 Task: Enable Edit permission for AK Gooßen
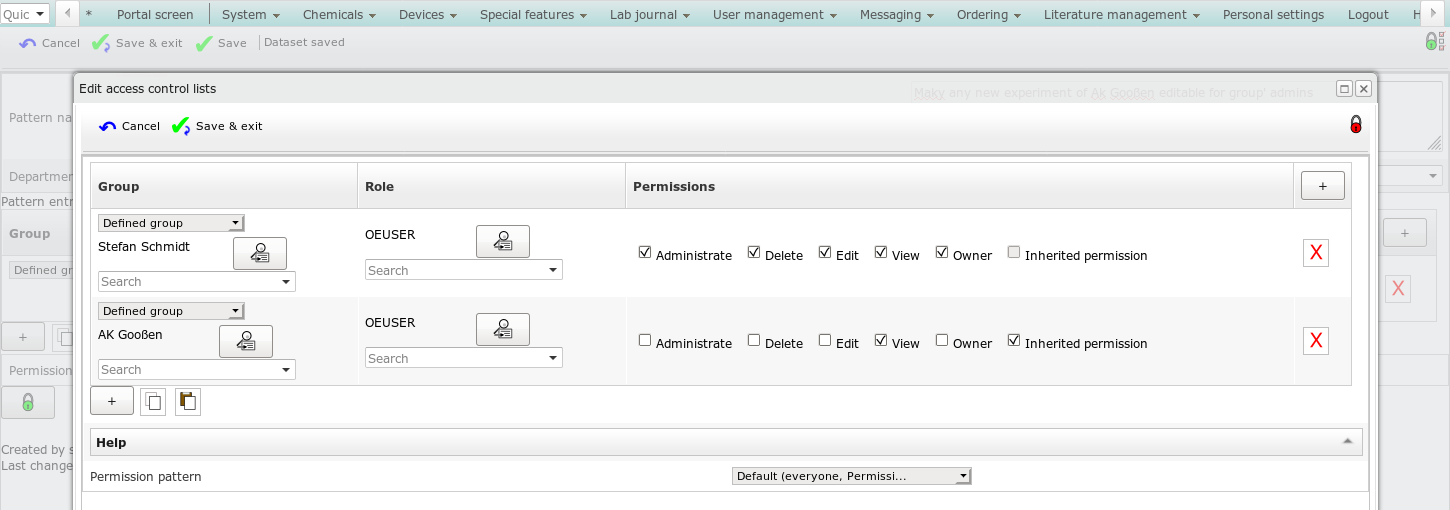click(x=825, y=341)
